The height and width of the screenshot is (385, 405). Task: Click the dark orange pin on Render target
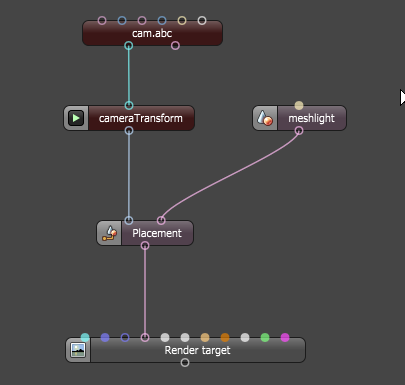tap(225, 337)
